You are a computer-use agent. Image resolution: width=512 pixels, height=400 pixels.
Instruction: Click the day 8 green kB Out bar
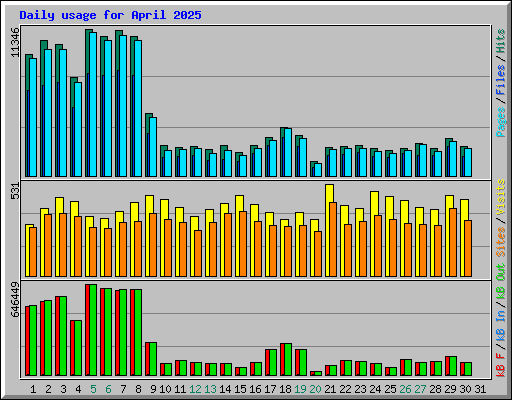[x=138, y=333]
